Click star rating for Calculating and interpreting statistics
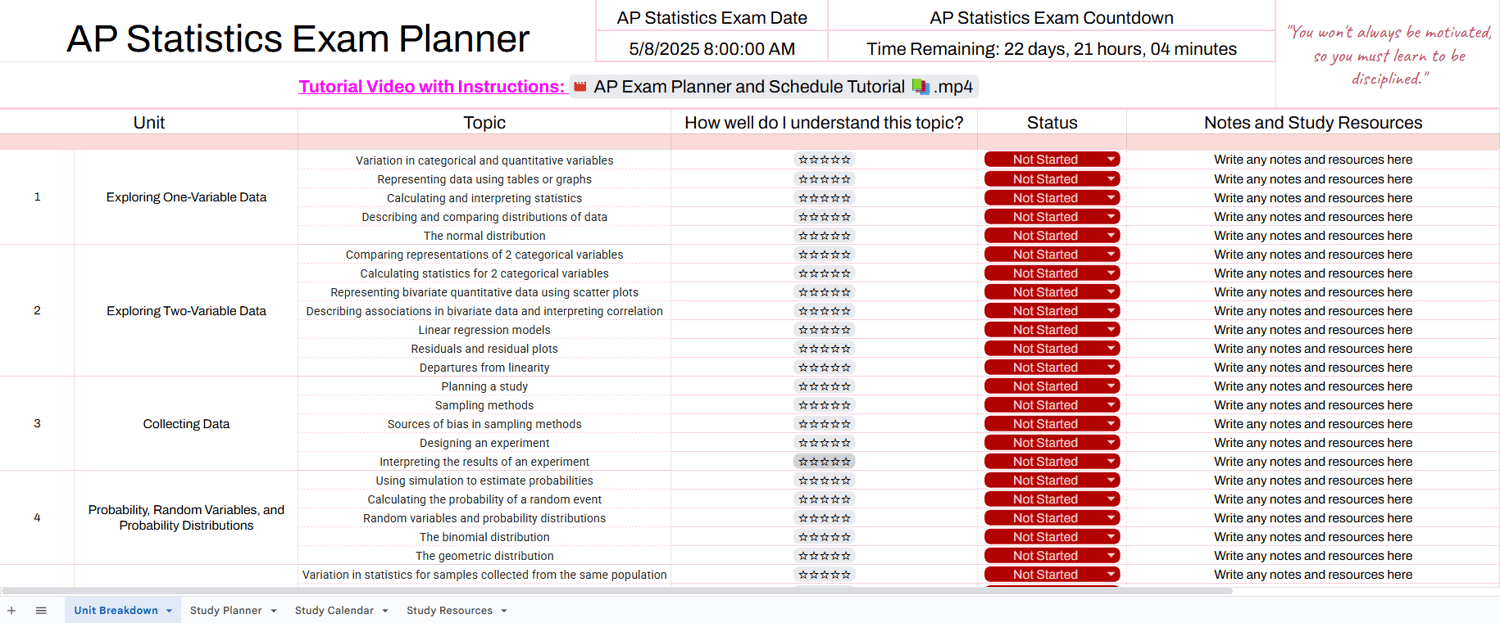This screenshot has width=1500, height=623. point(824,198)
